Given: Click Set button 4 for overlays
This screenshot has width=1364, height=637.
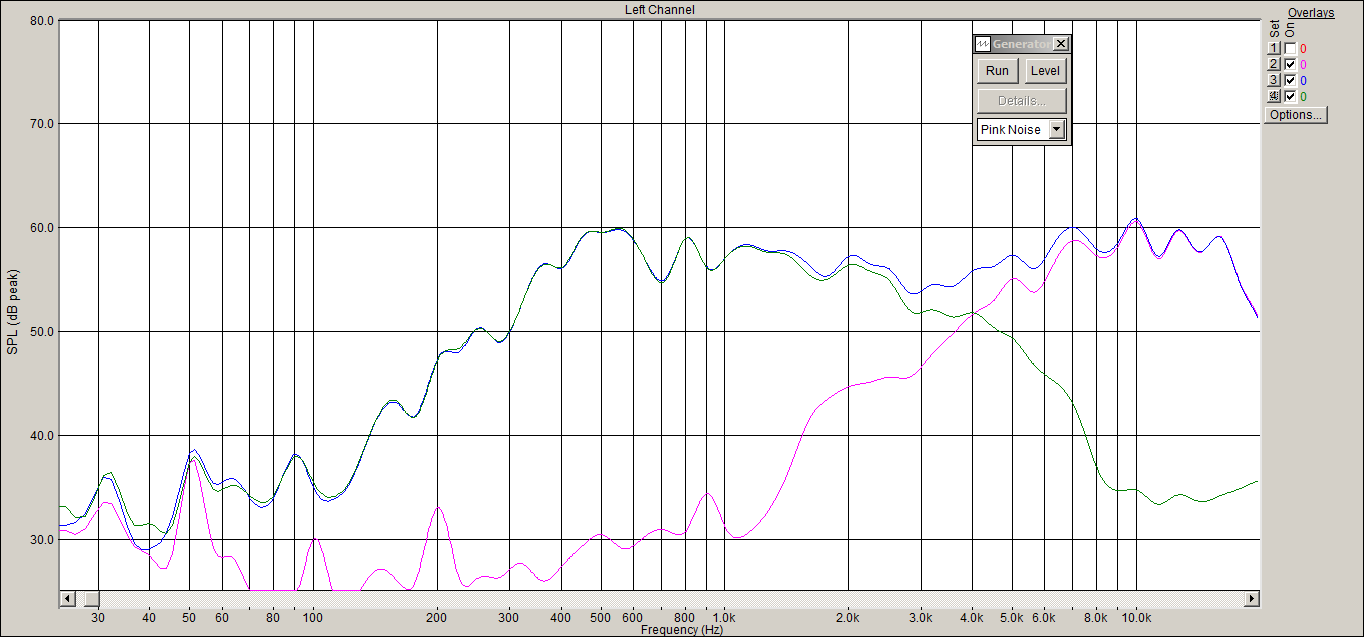Looking at the screenshot, I should click(1274, 96).
